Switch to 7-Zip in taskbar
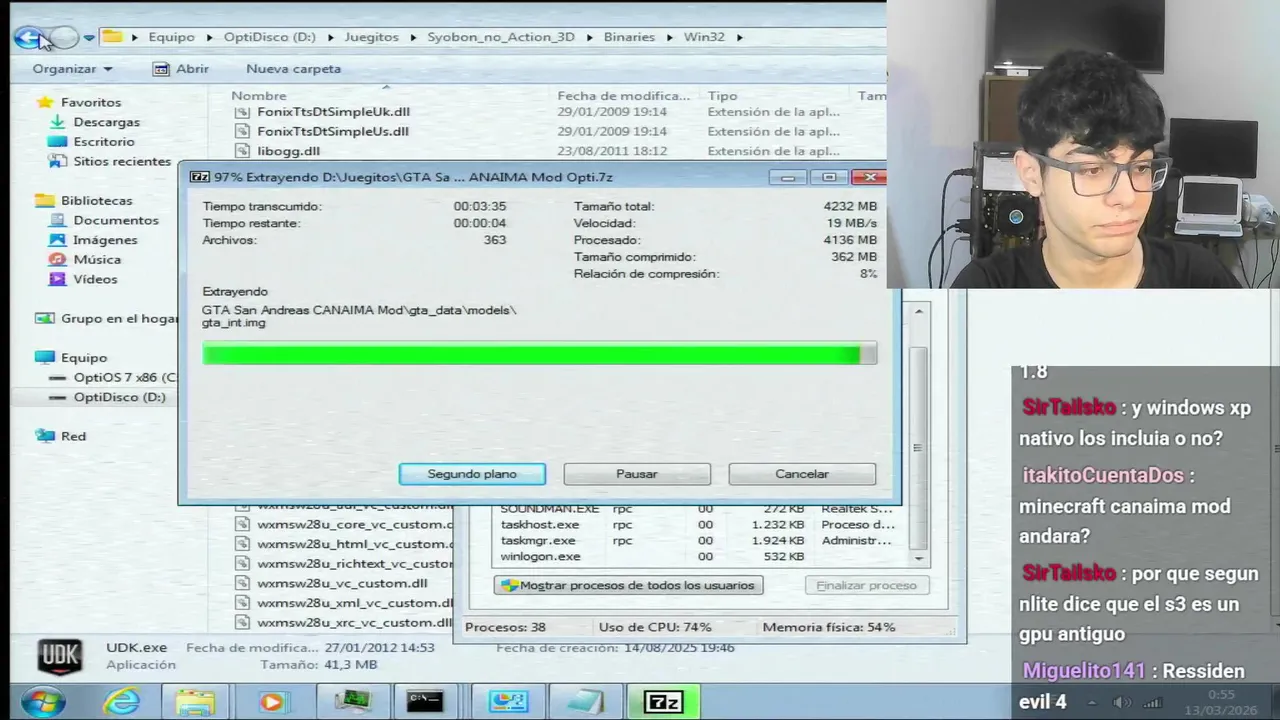Screen dimensions: 1280x720 click(665, 702)
